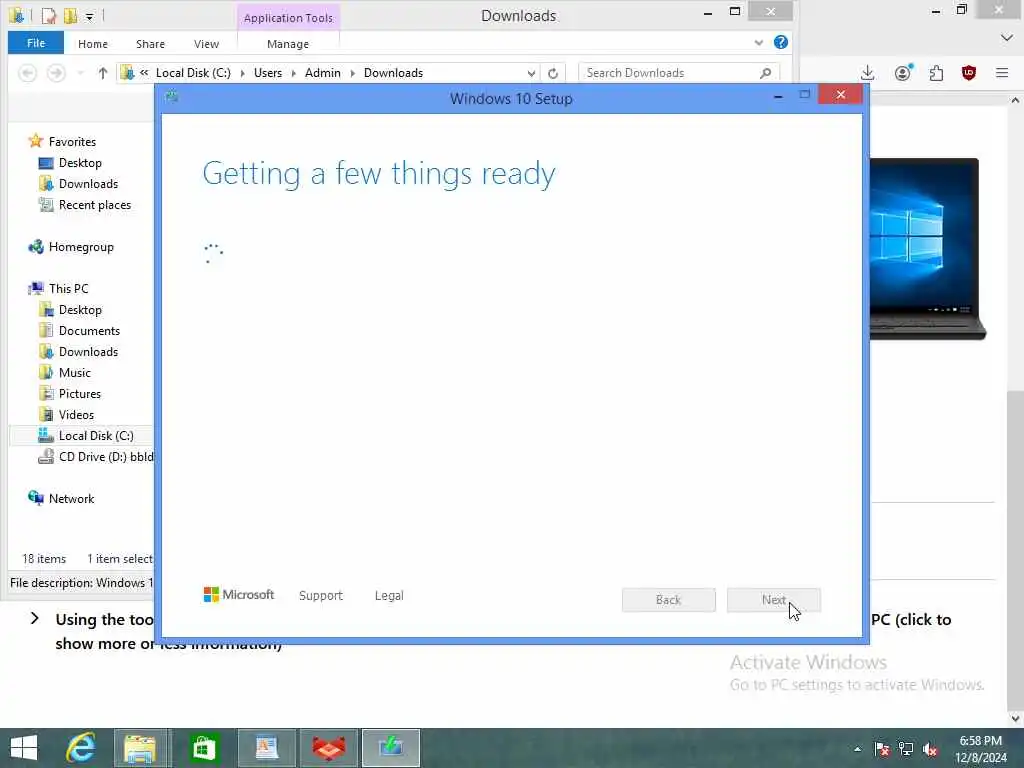1024x768 pixels.
Task: Click the taskbar clock and date
Action: tap(981, 749)
